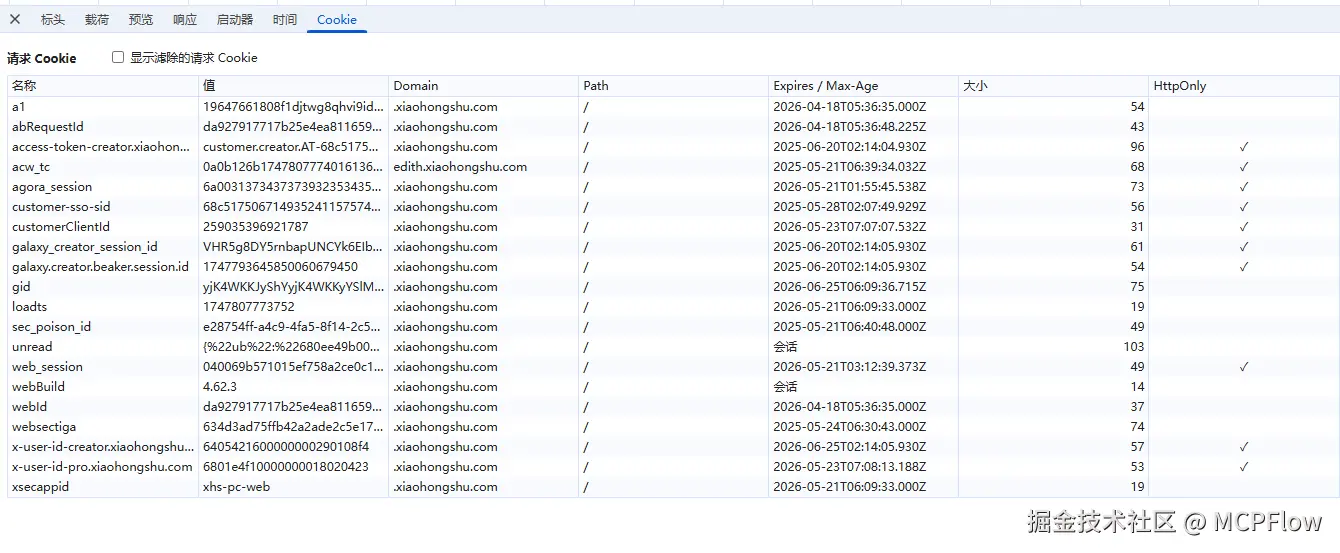The width and height of the screenshot is (1340, 553).
Task: Select the agora_session cookie name
Action: click(52, 187)
